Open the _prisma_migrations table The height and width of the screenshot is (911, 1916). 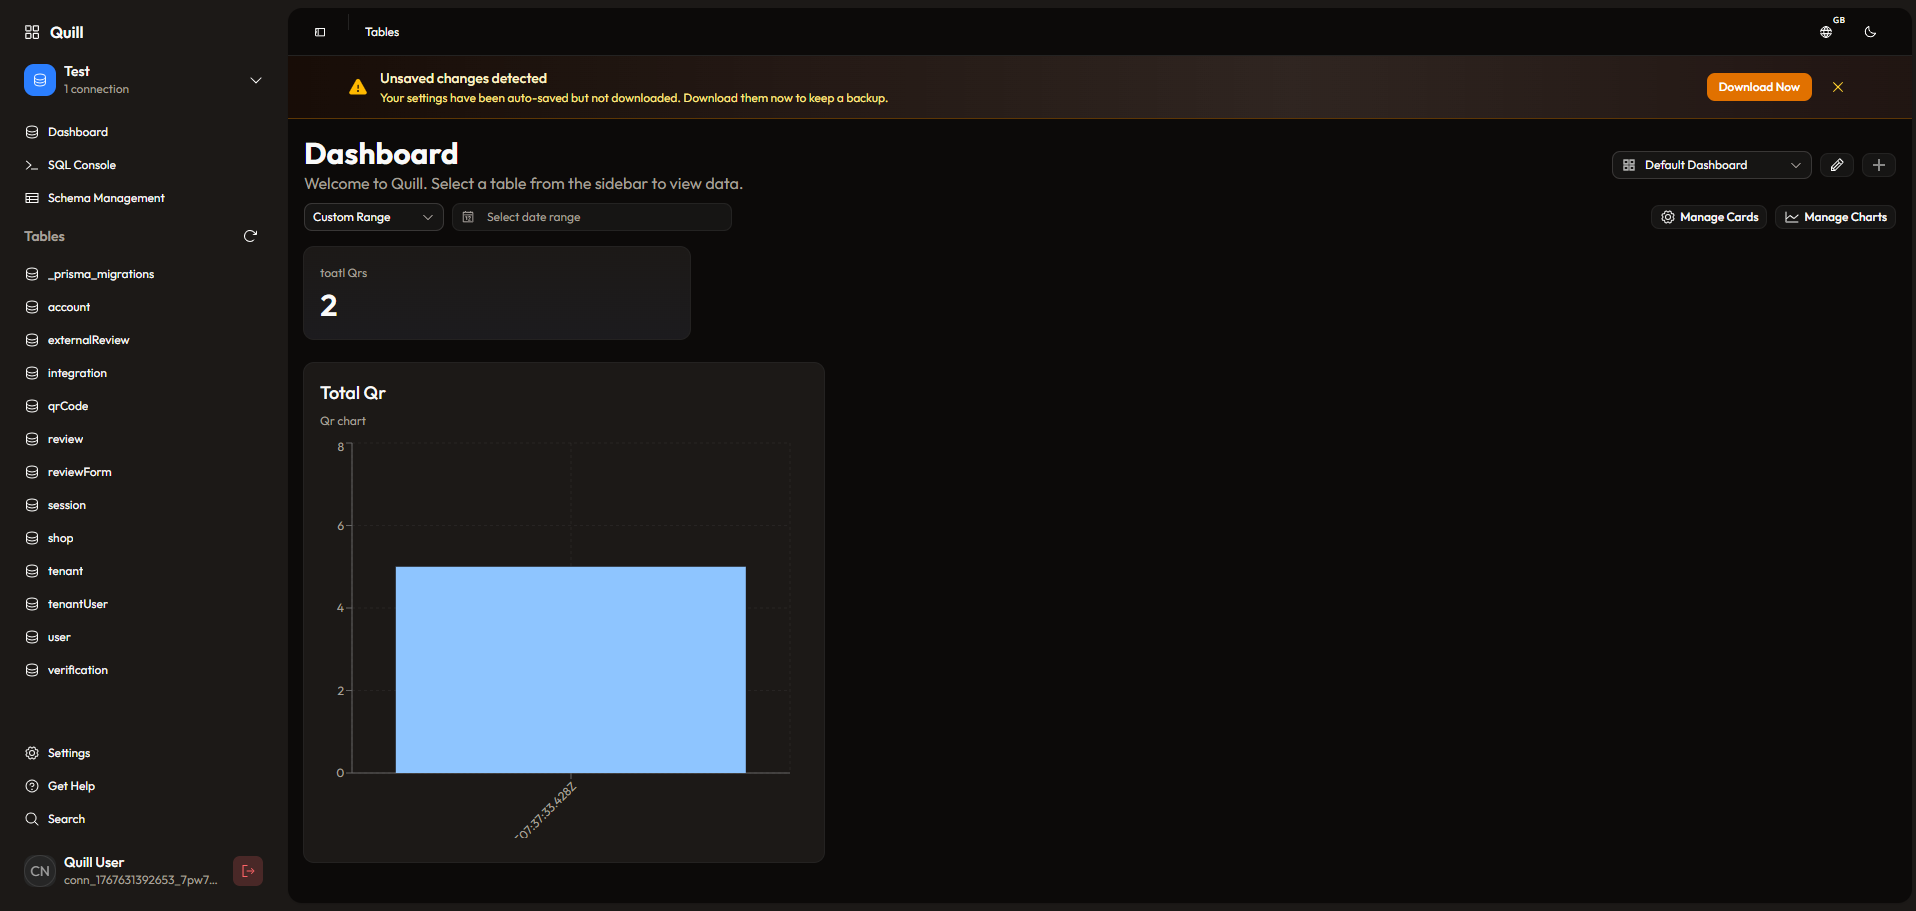click(101, 274)
